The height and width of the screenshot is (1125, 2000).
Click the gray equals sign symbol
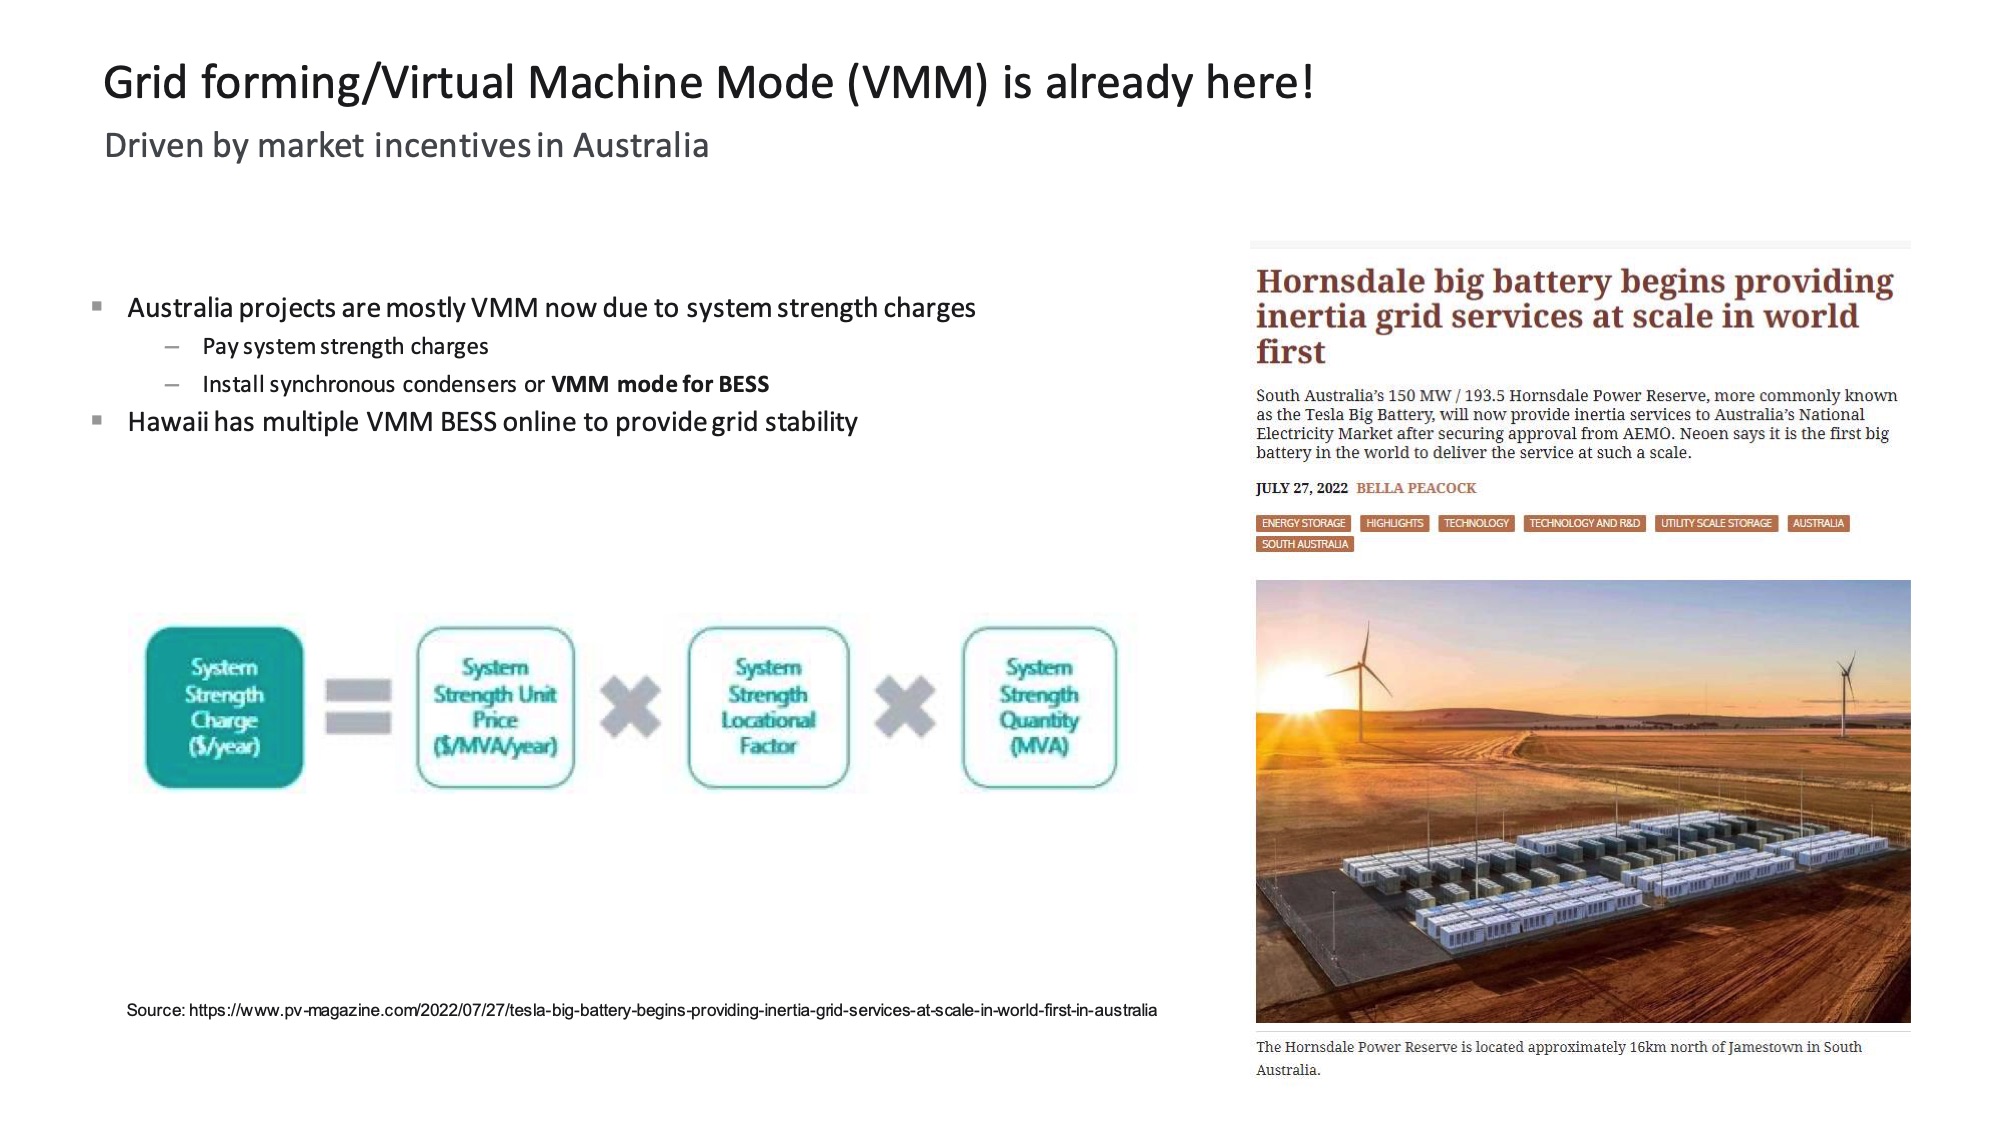[358, 706]
